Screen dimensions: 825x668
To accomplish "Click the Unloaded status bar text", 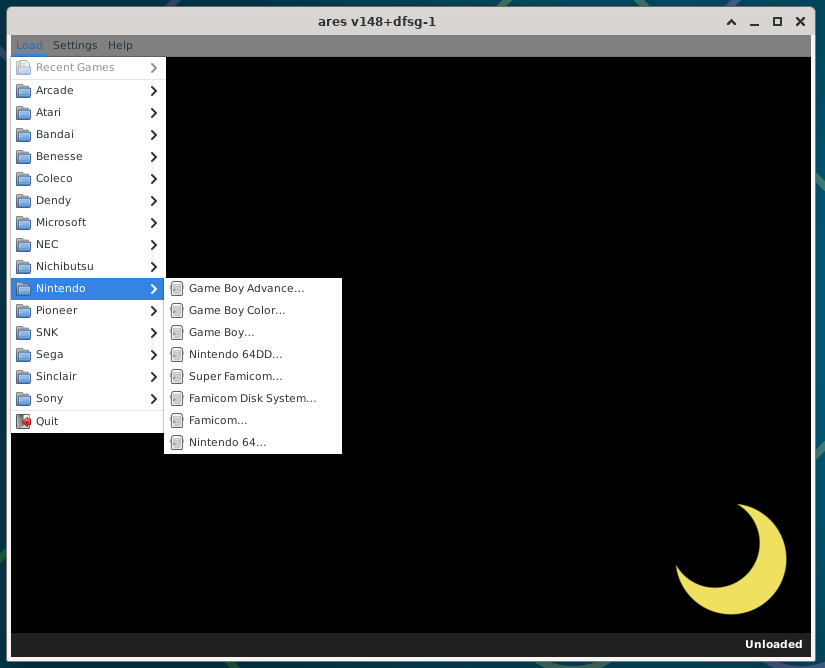I will coord(773,644).
